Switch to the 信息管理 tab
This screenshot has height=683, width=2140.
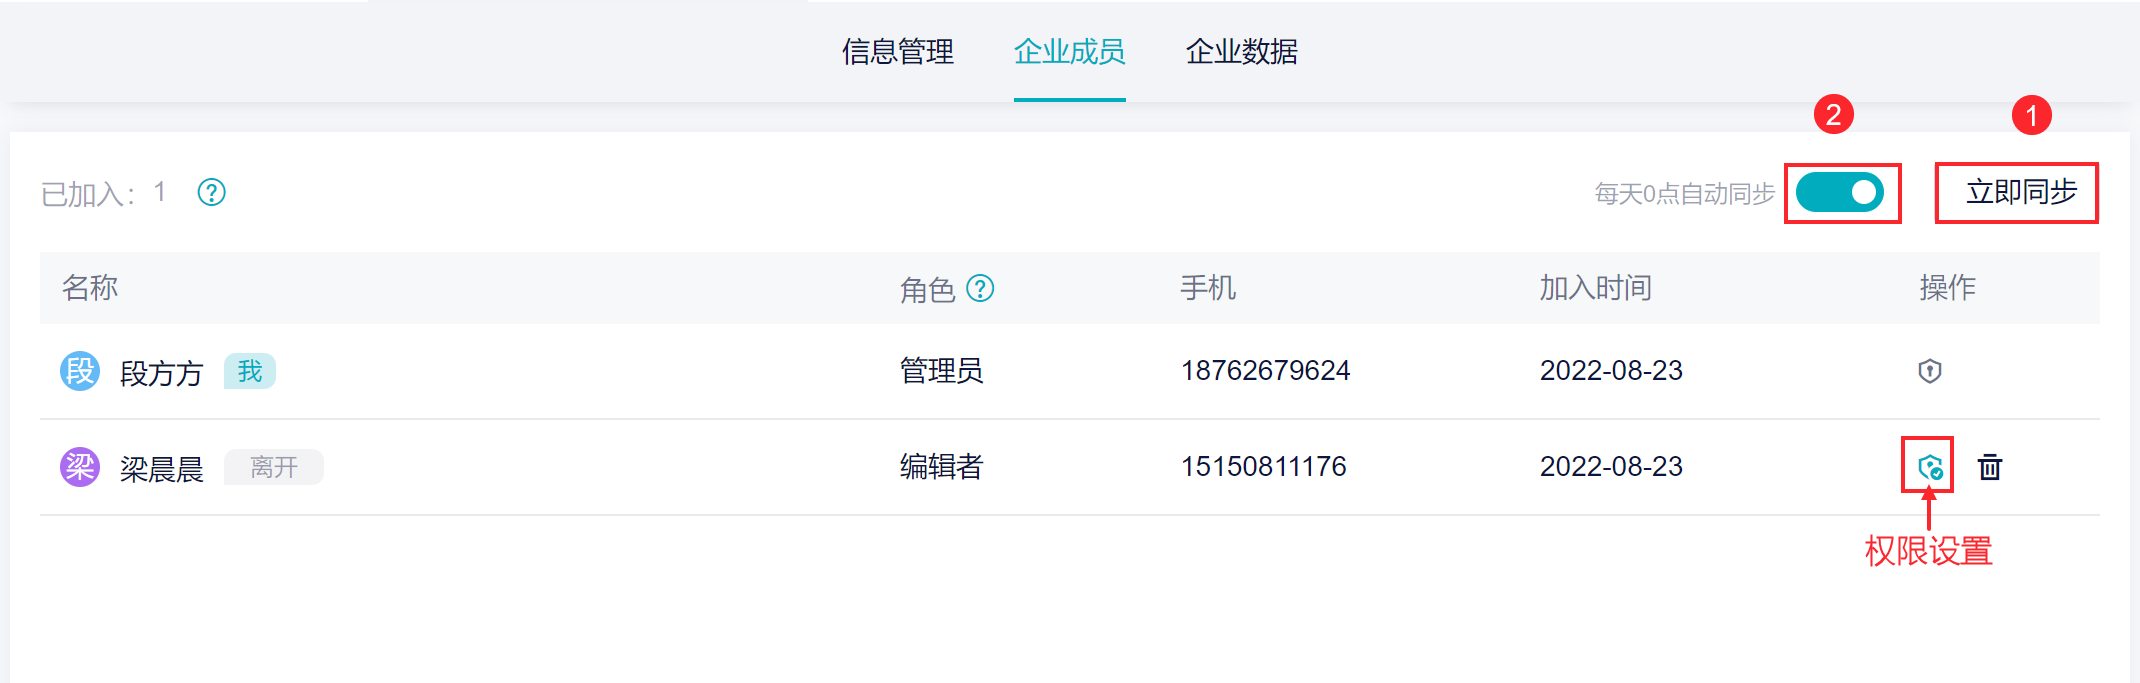pos(897,51)
